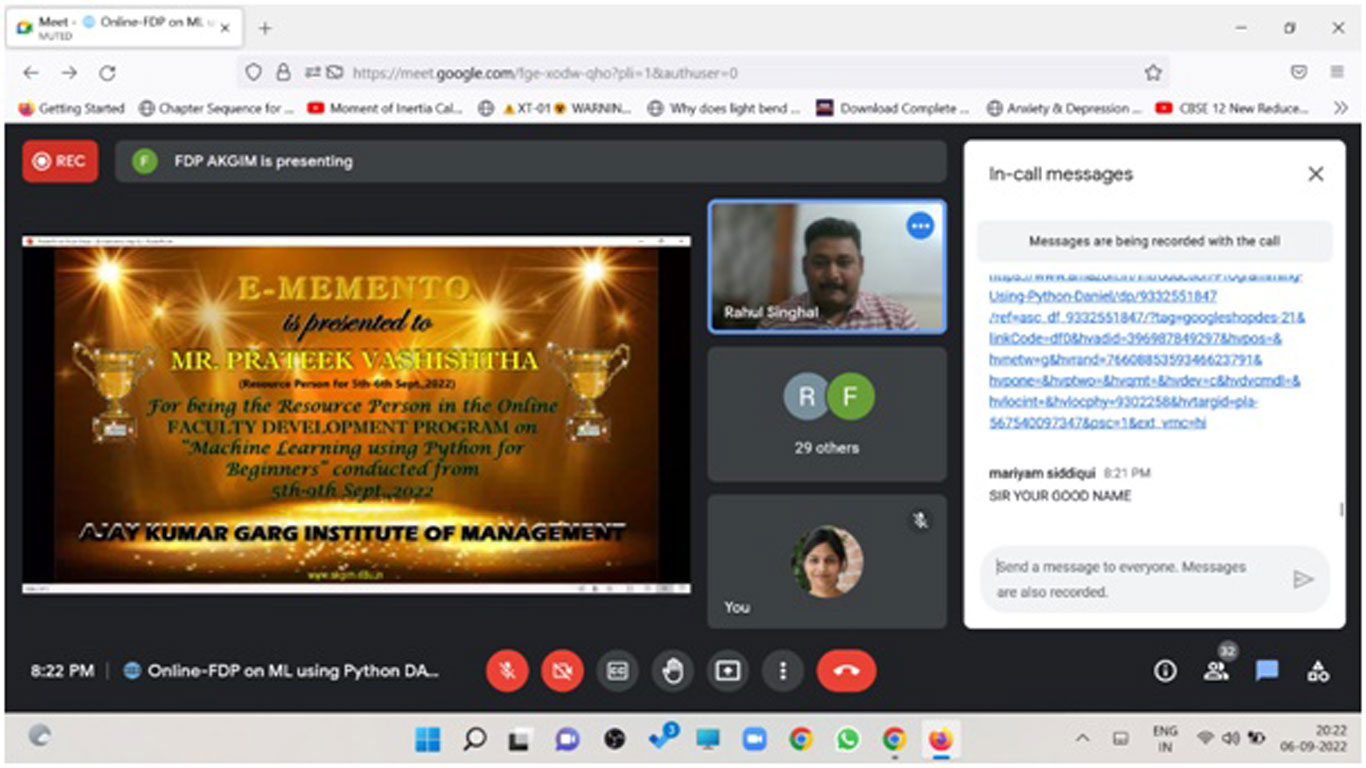The image size is (1366, 768).
Task: Close the Meet browser tab
Action: tap(225, 28)
